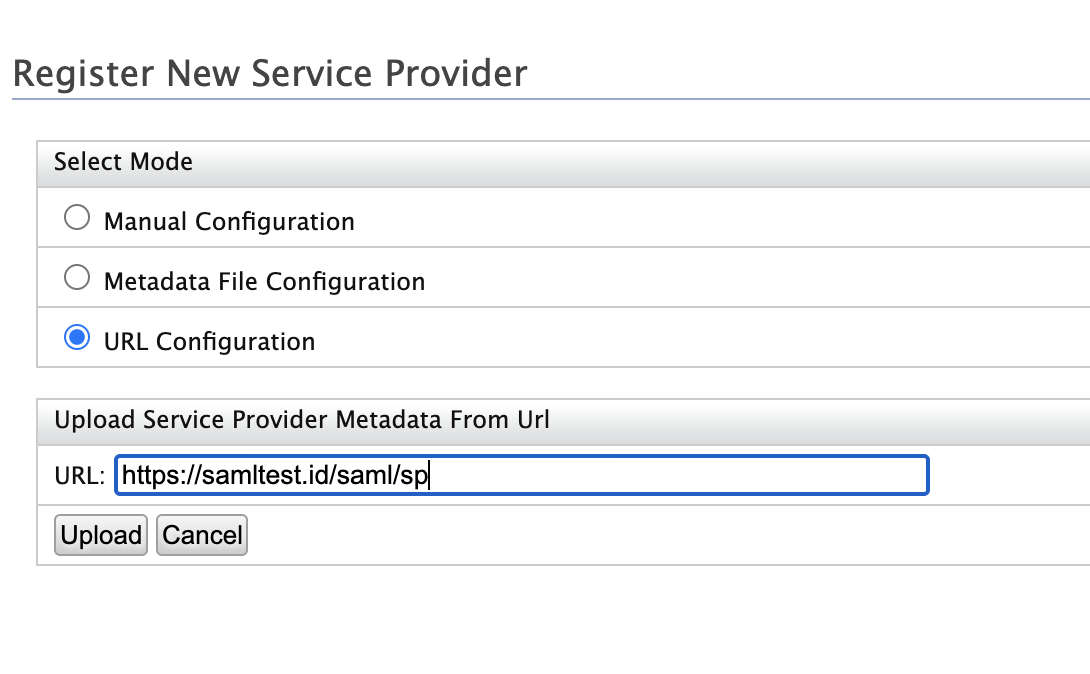
Task: Click the "URL Configuration" label text
Action: click(209, 342)
